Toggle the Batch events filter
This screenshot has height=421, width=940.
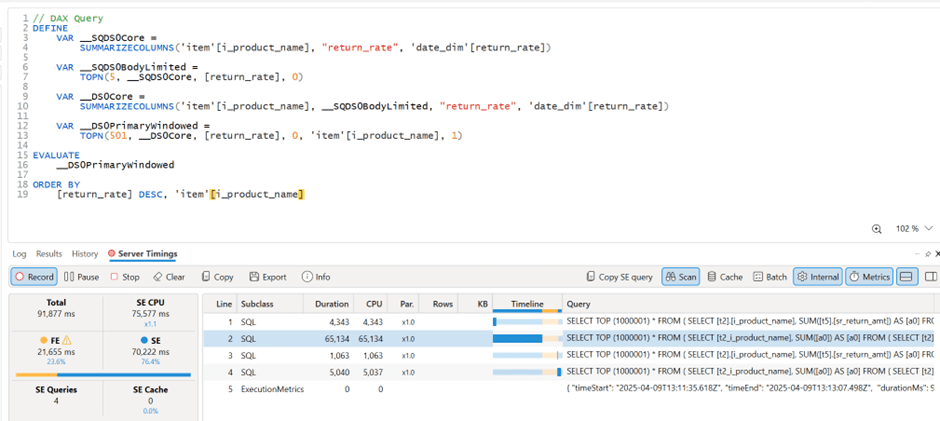pos(770,277)
